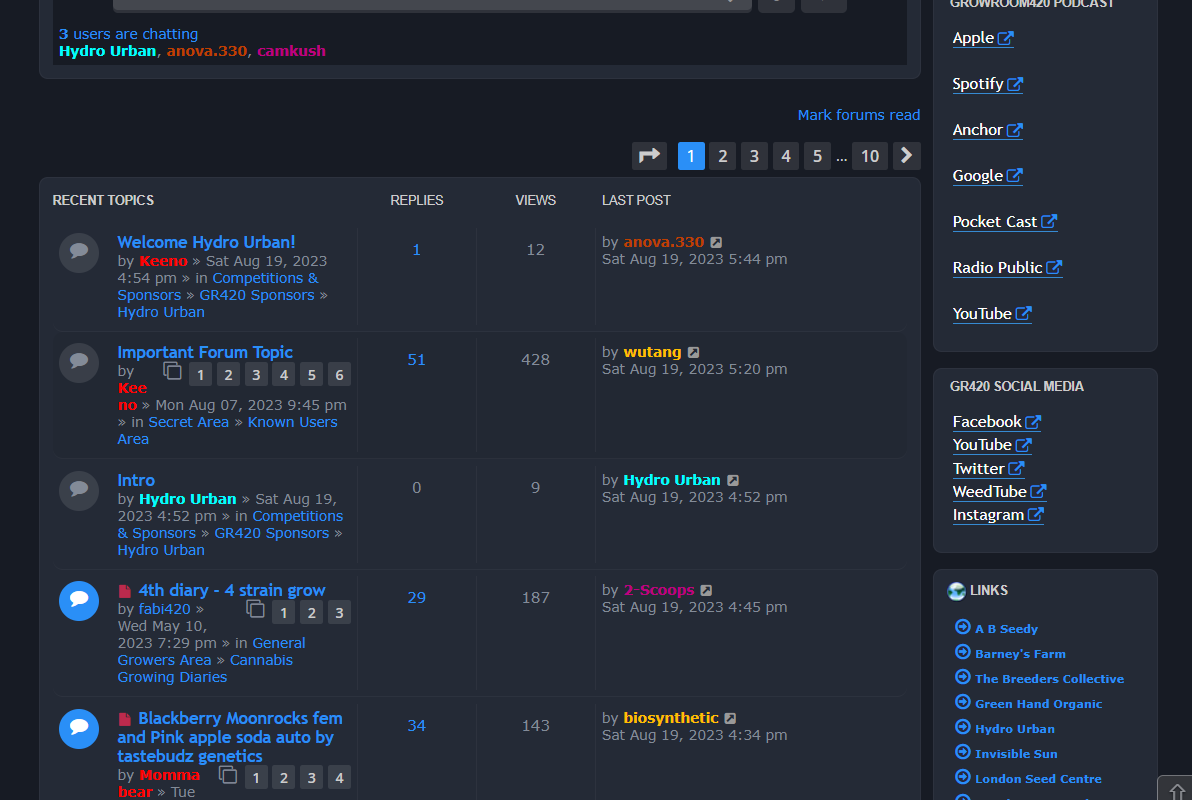Open page 3 of 4th diary topic
Image resolution: width=1192 pixels, height=800 pixels.
pos(339,613)
